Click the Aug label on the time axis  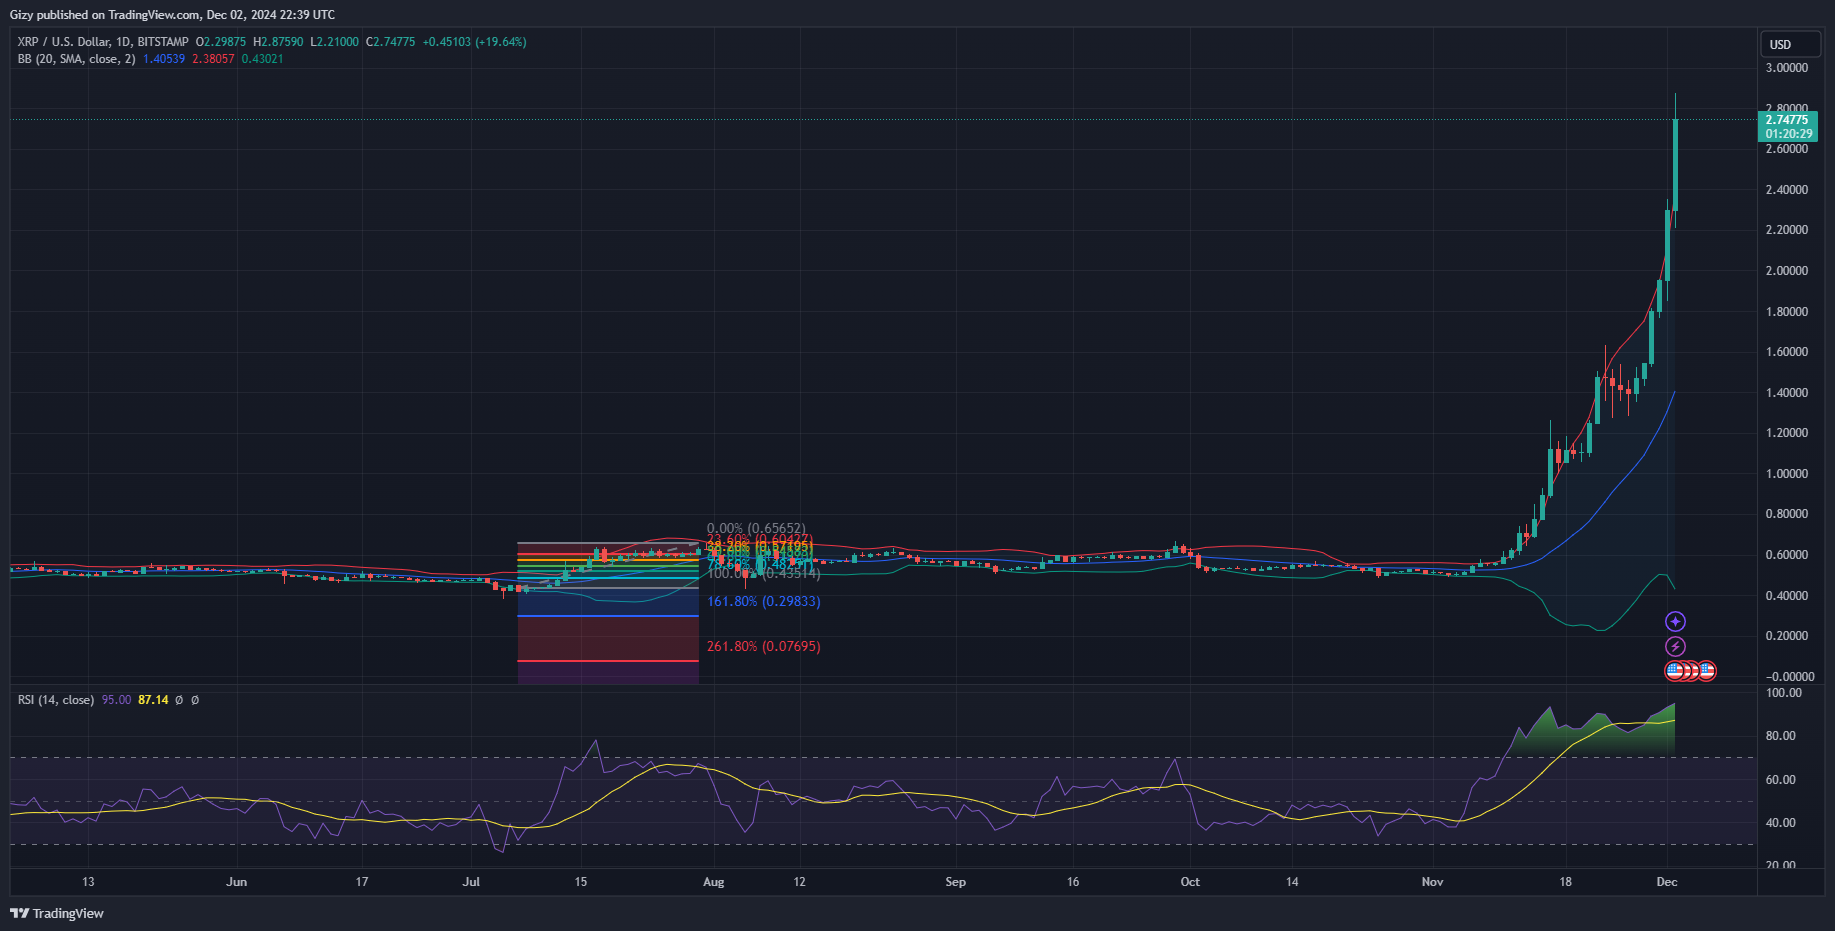tap(714, 882)
